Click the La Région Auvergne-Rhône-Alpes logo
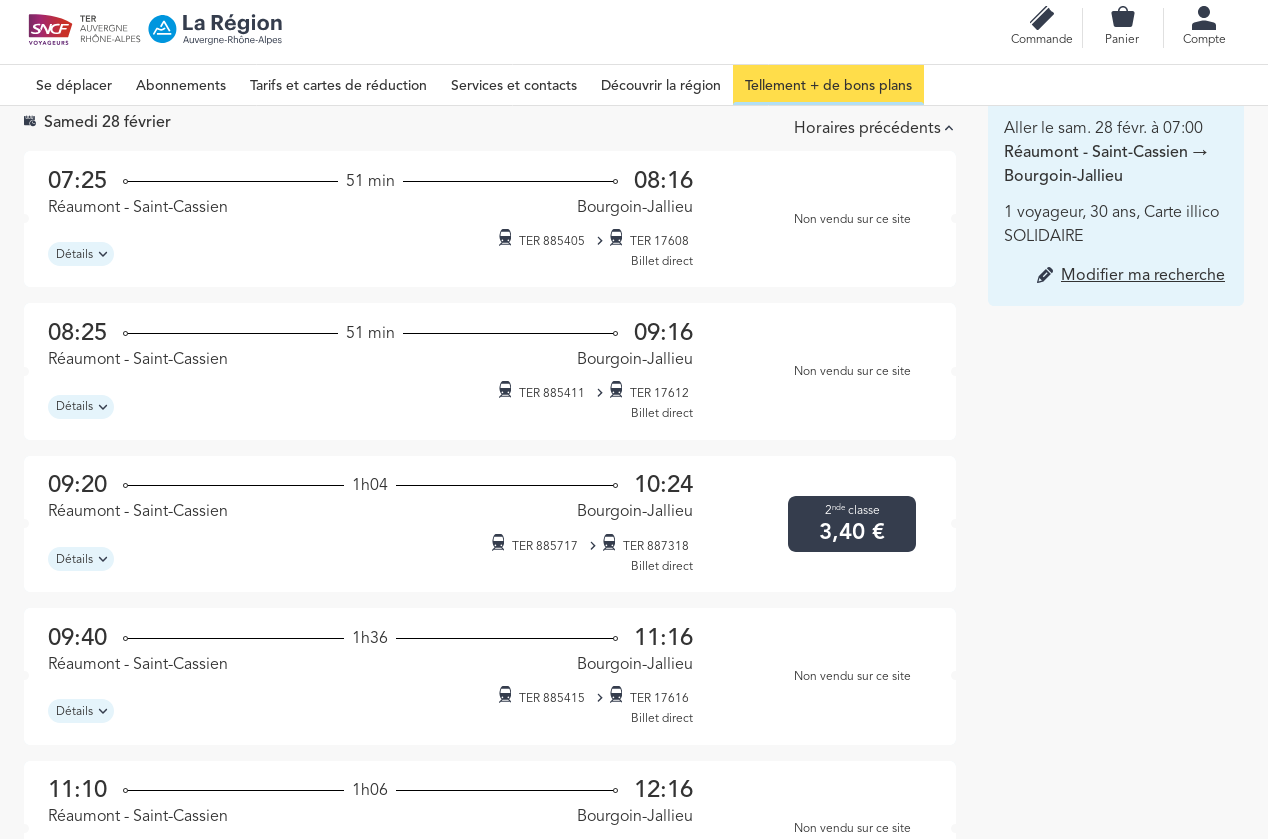This screenshot has width=1268, height=839. [216, 29]
